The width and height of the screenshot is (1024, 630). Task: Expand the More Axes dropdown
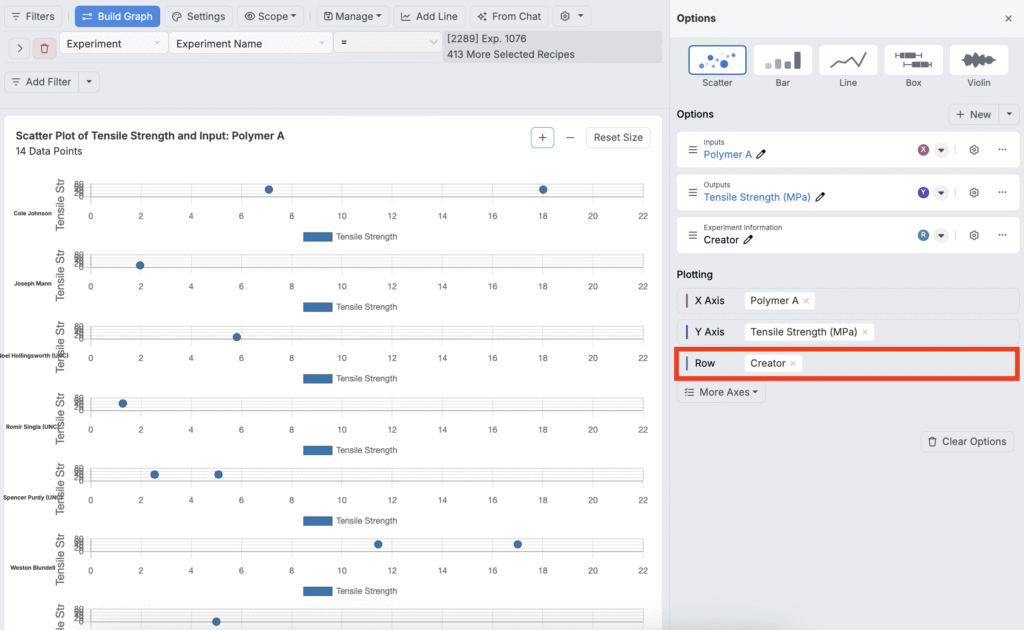point(721,393)
